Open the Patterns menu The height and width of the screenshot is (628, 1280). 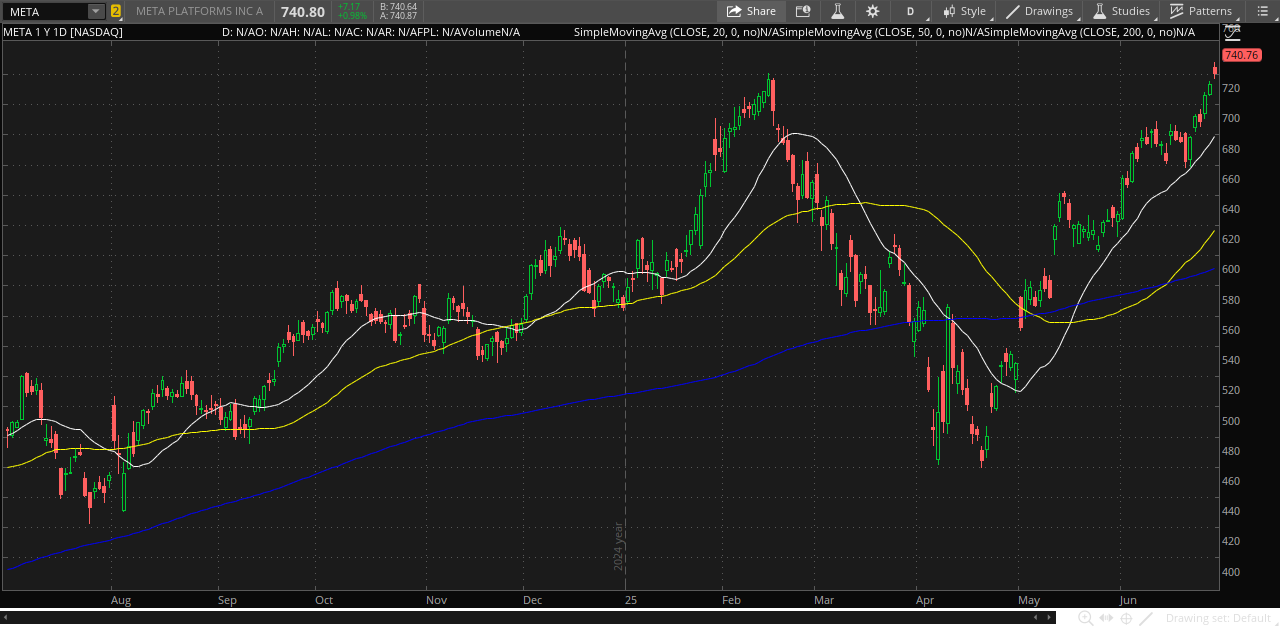[1201, 11]
